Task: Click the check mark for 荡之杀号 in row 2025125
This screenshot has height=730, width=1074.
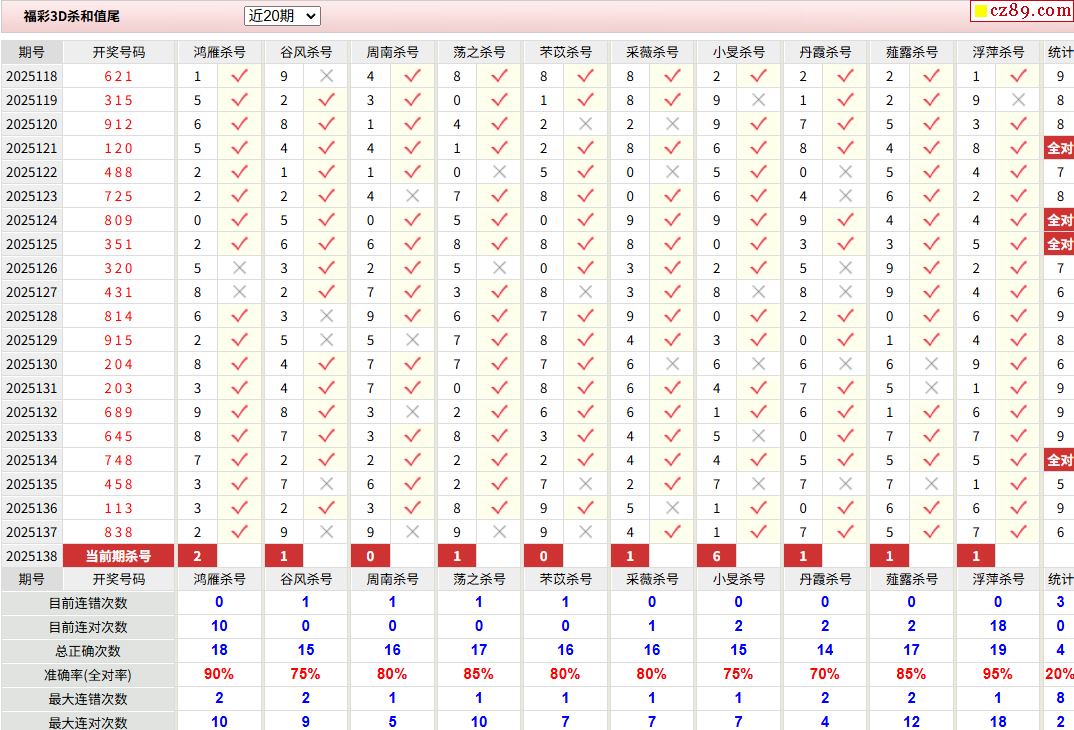Action: click(499, 244)
